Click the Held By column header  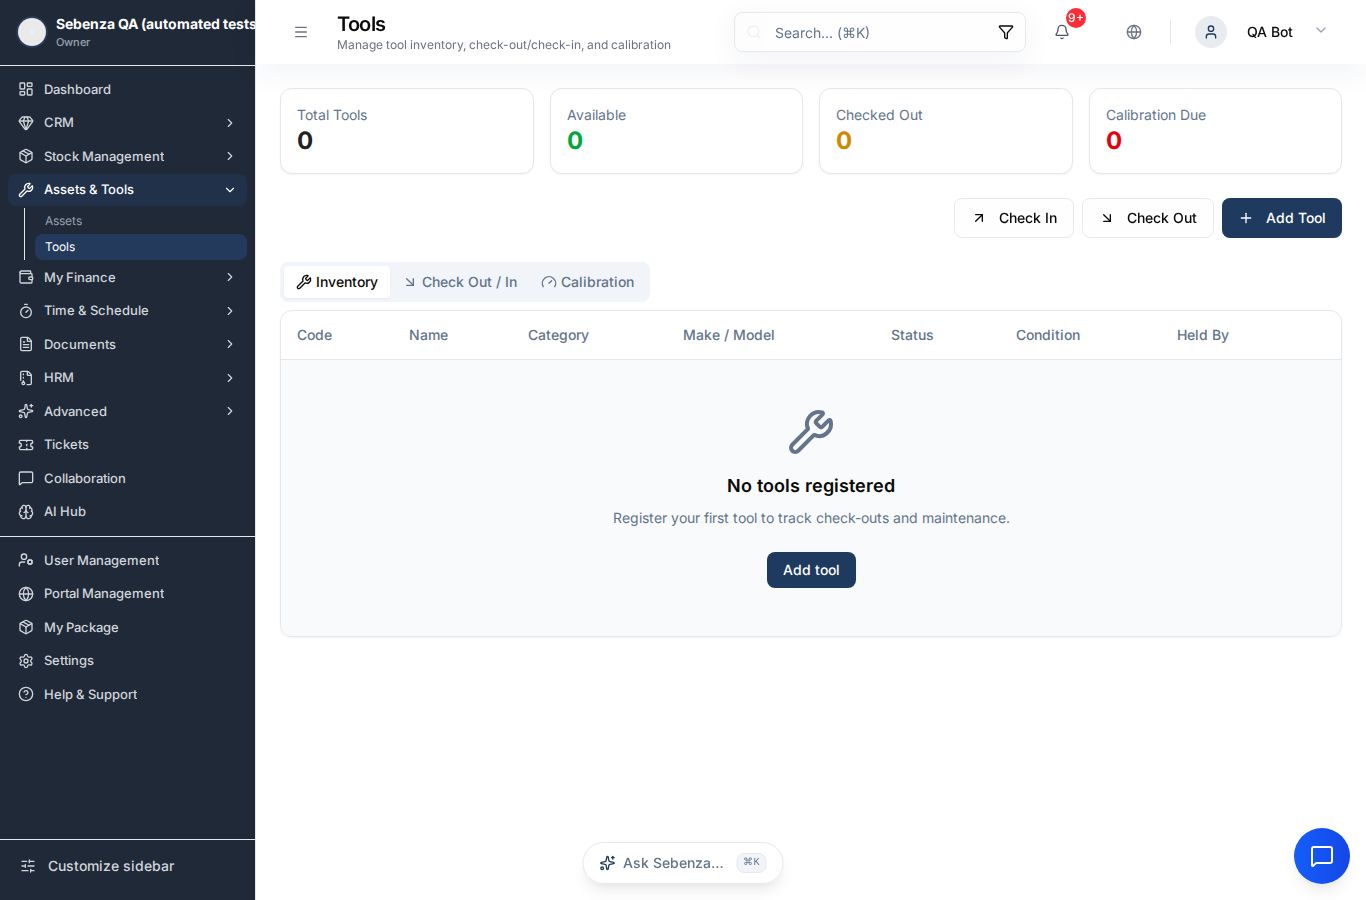click(1202, 335)
